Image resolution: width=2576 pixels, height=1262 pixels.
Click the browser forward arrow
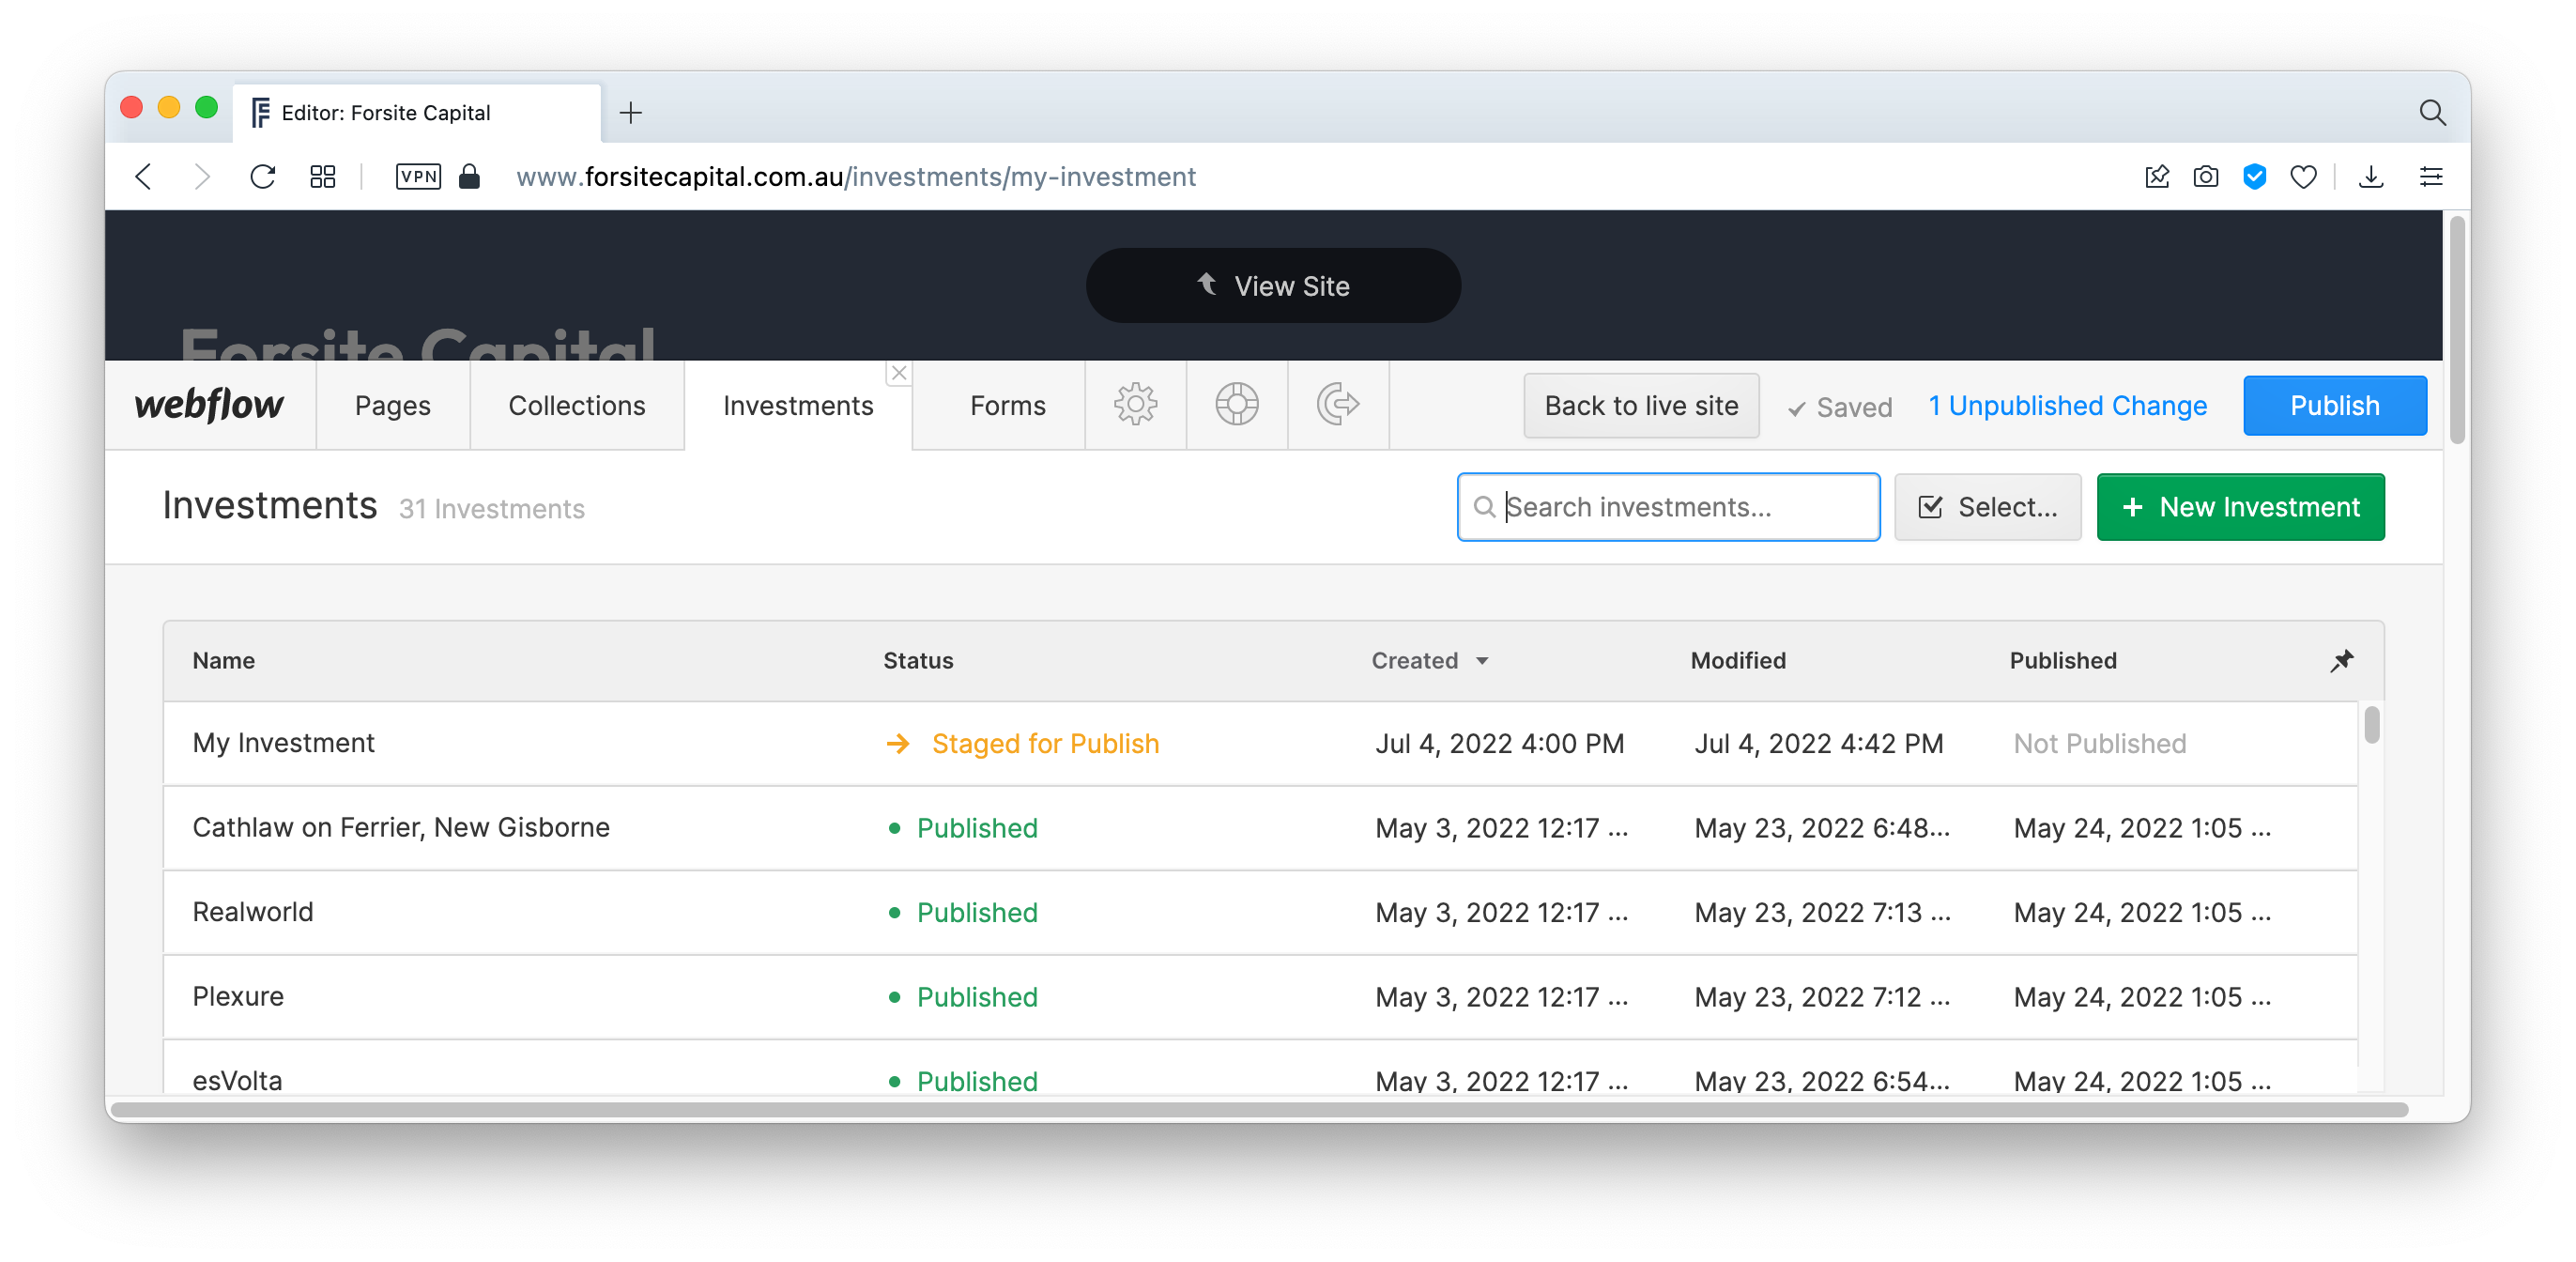click(x=202, y=177)
